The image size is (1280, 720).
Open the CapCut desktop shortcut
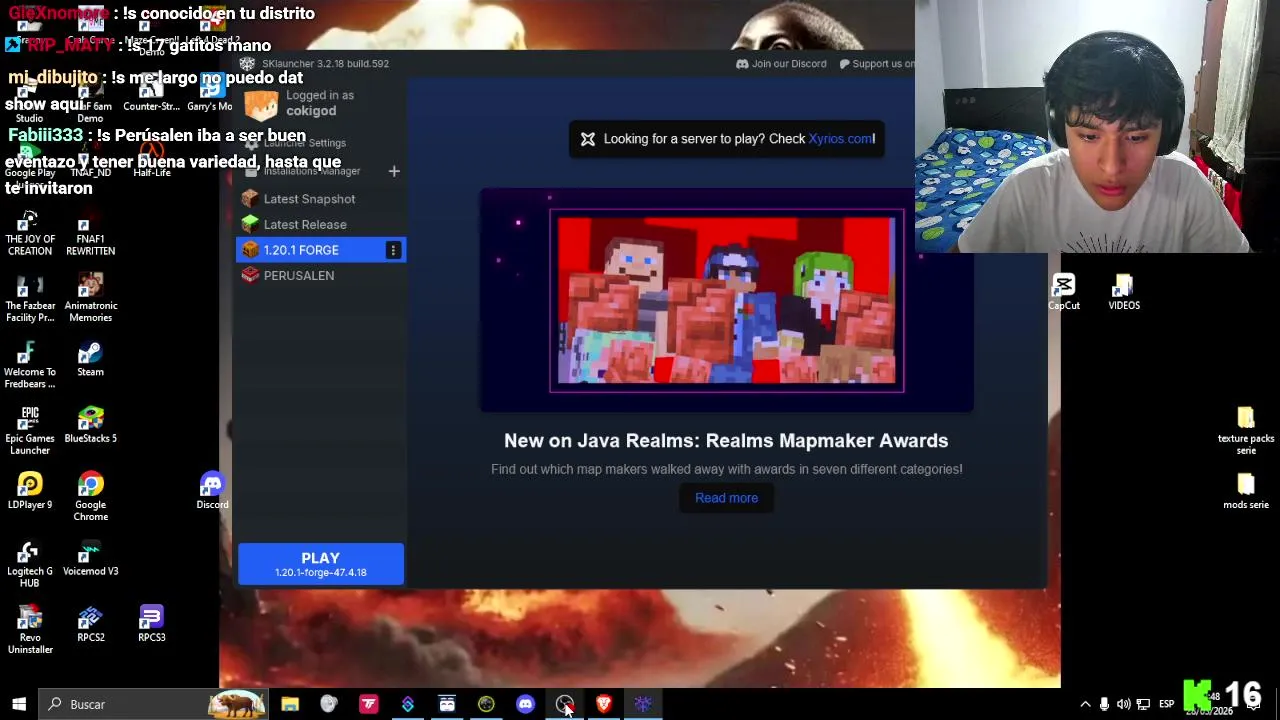[1064, 293]
